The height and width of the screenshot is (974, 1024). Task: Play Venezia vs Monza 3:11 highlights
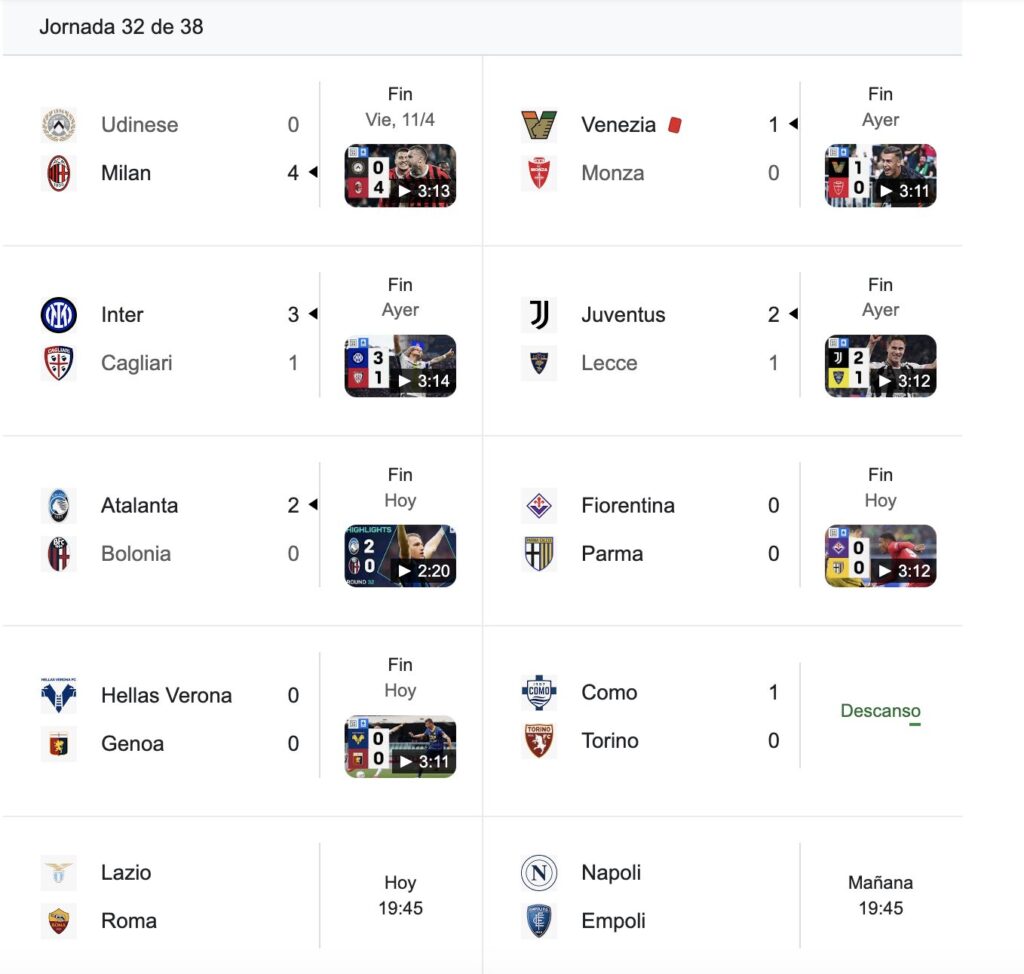click(880, 176)
